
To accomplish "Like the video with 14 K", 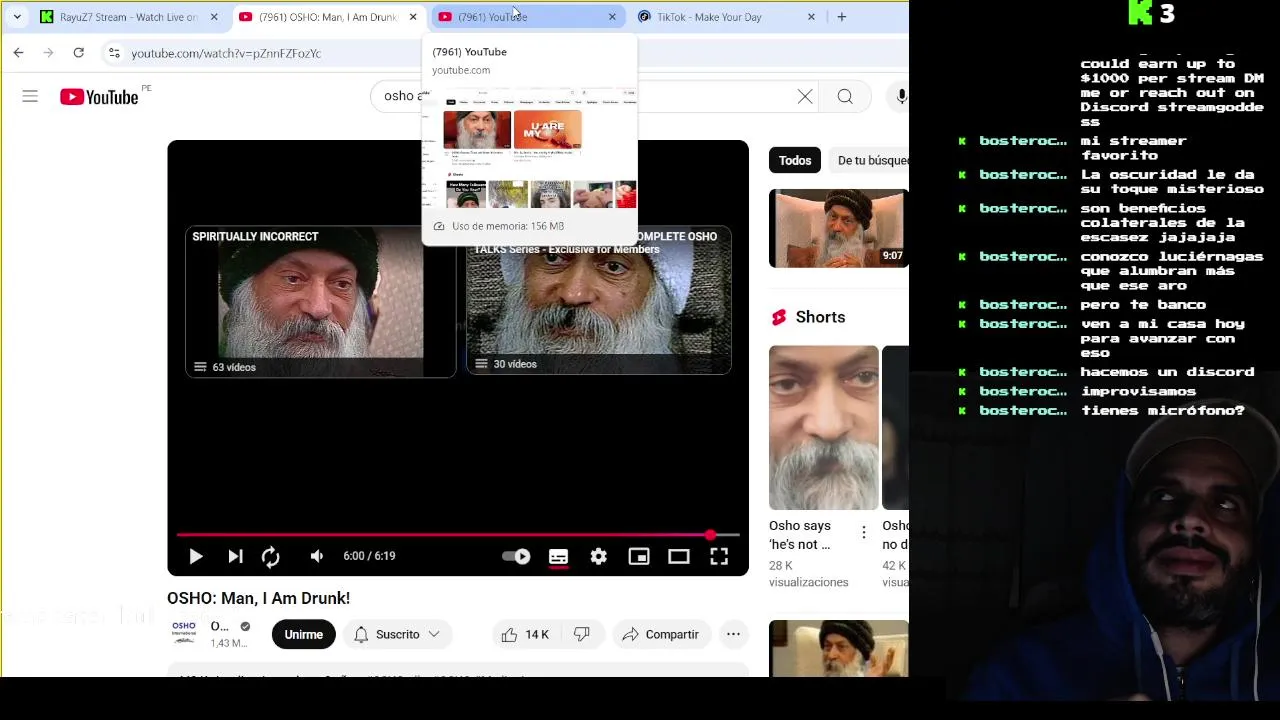I will 525,634.
